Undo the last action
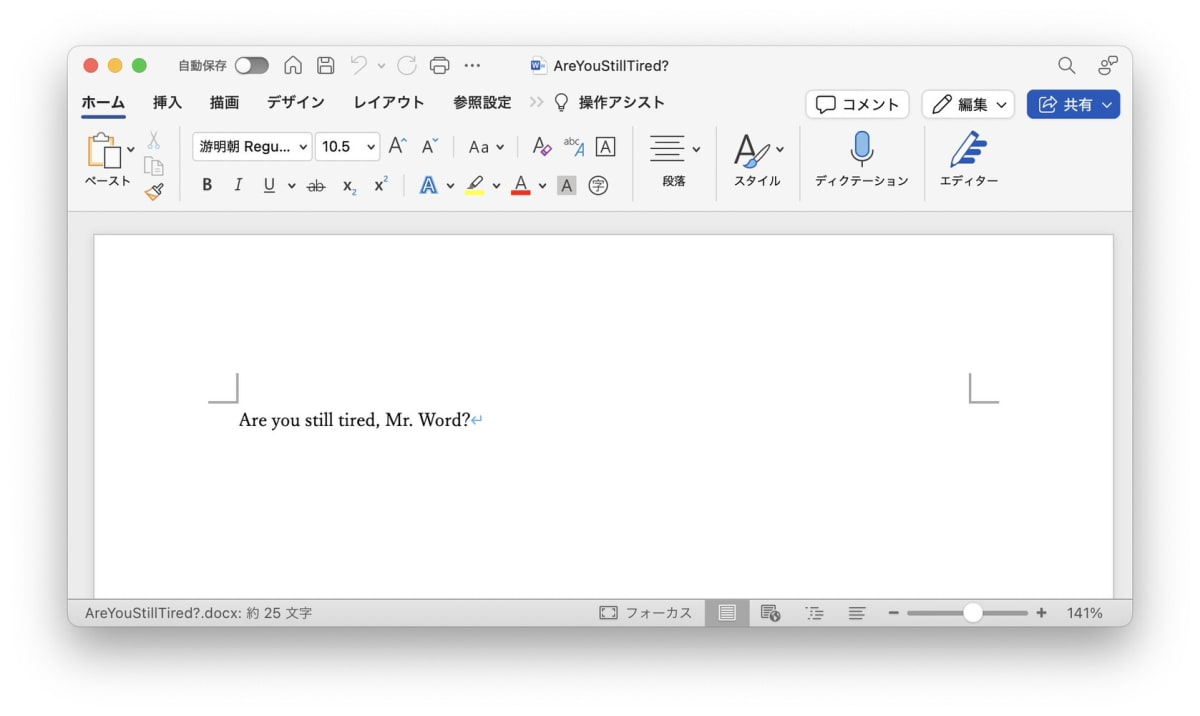1200x716 pixels. tap(358, 65)
